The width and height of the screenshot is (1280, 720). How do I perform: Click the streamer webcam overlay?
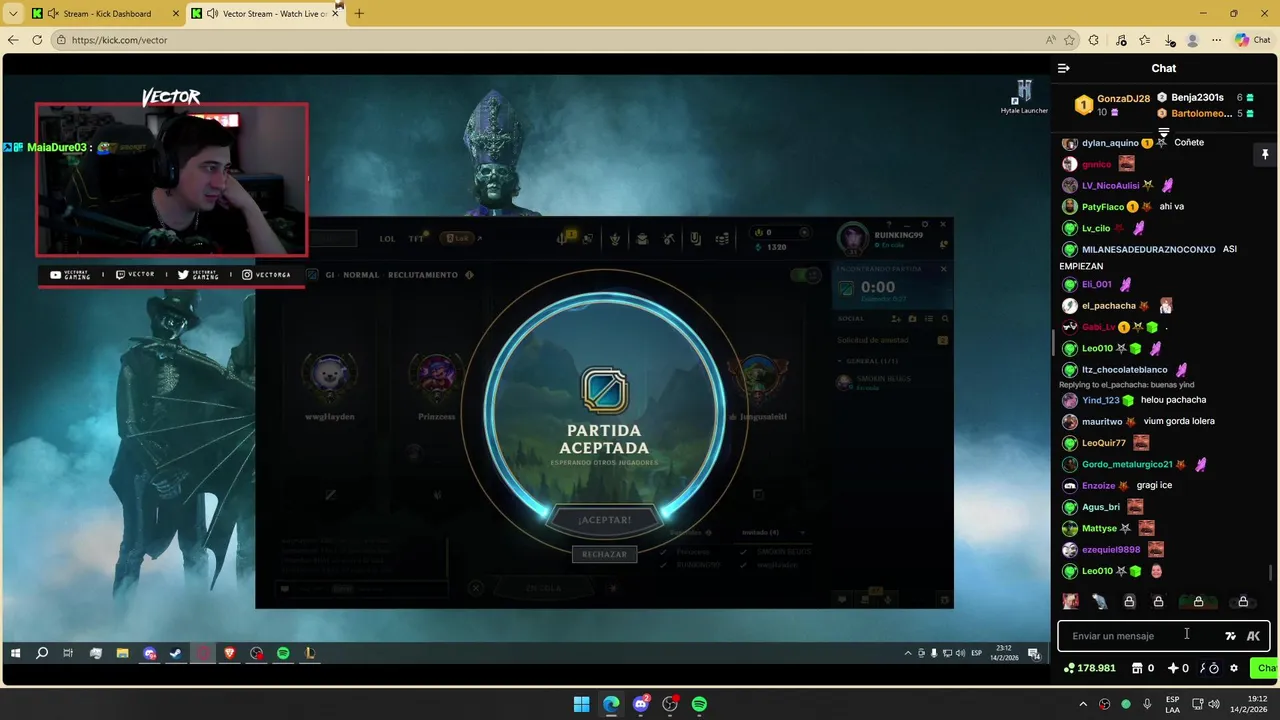tap(172, 179)
